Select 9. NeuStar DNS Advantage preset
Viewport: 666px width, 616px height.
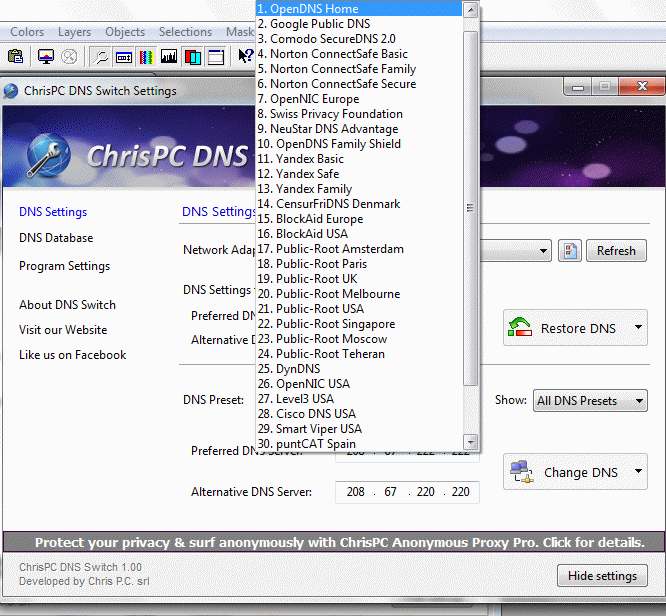click(x=359, y=129)
